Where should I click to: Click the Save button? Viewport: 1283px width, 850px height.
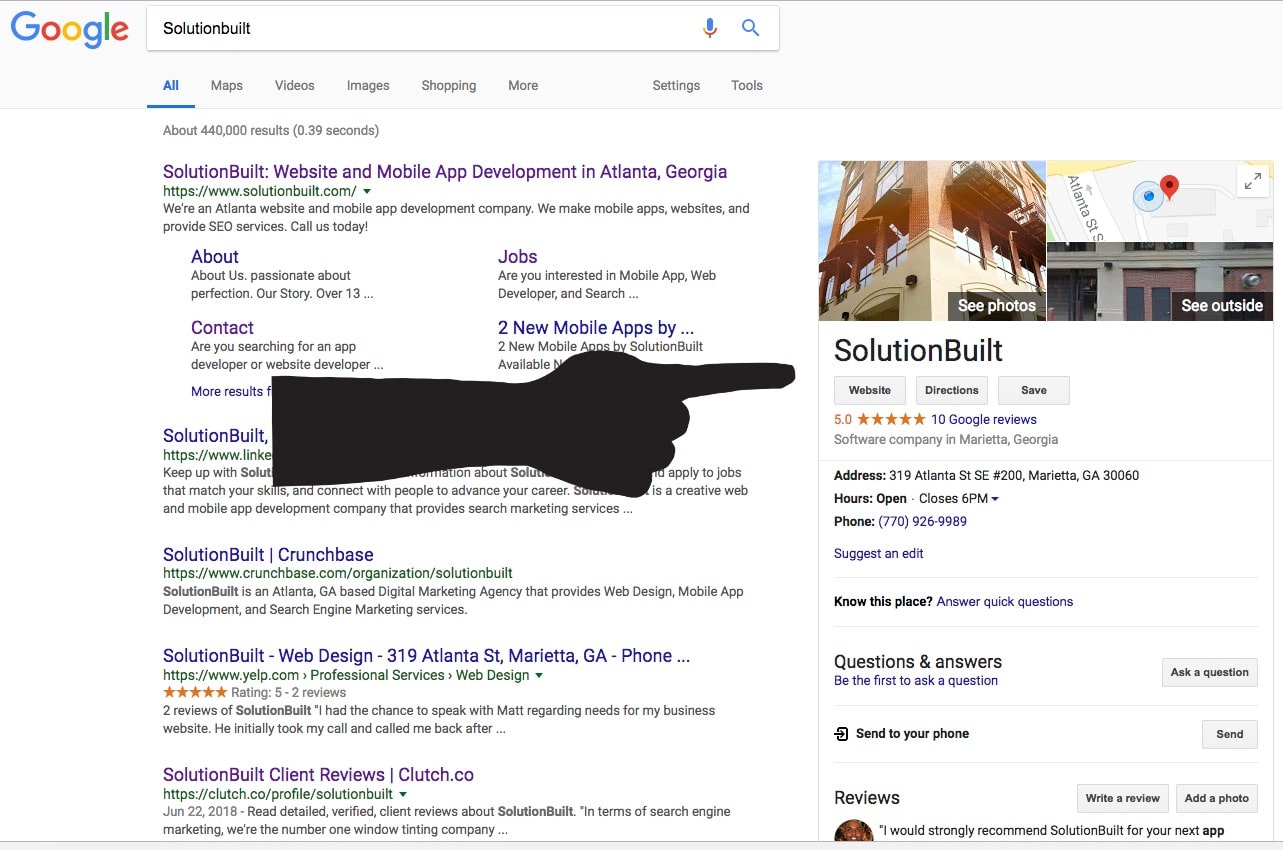coord(1034,390)
